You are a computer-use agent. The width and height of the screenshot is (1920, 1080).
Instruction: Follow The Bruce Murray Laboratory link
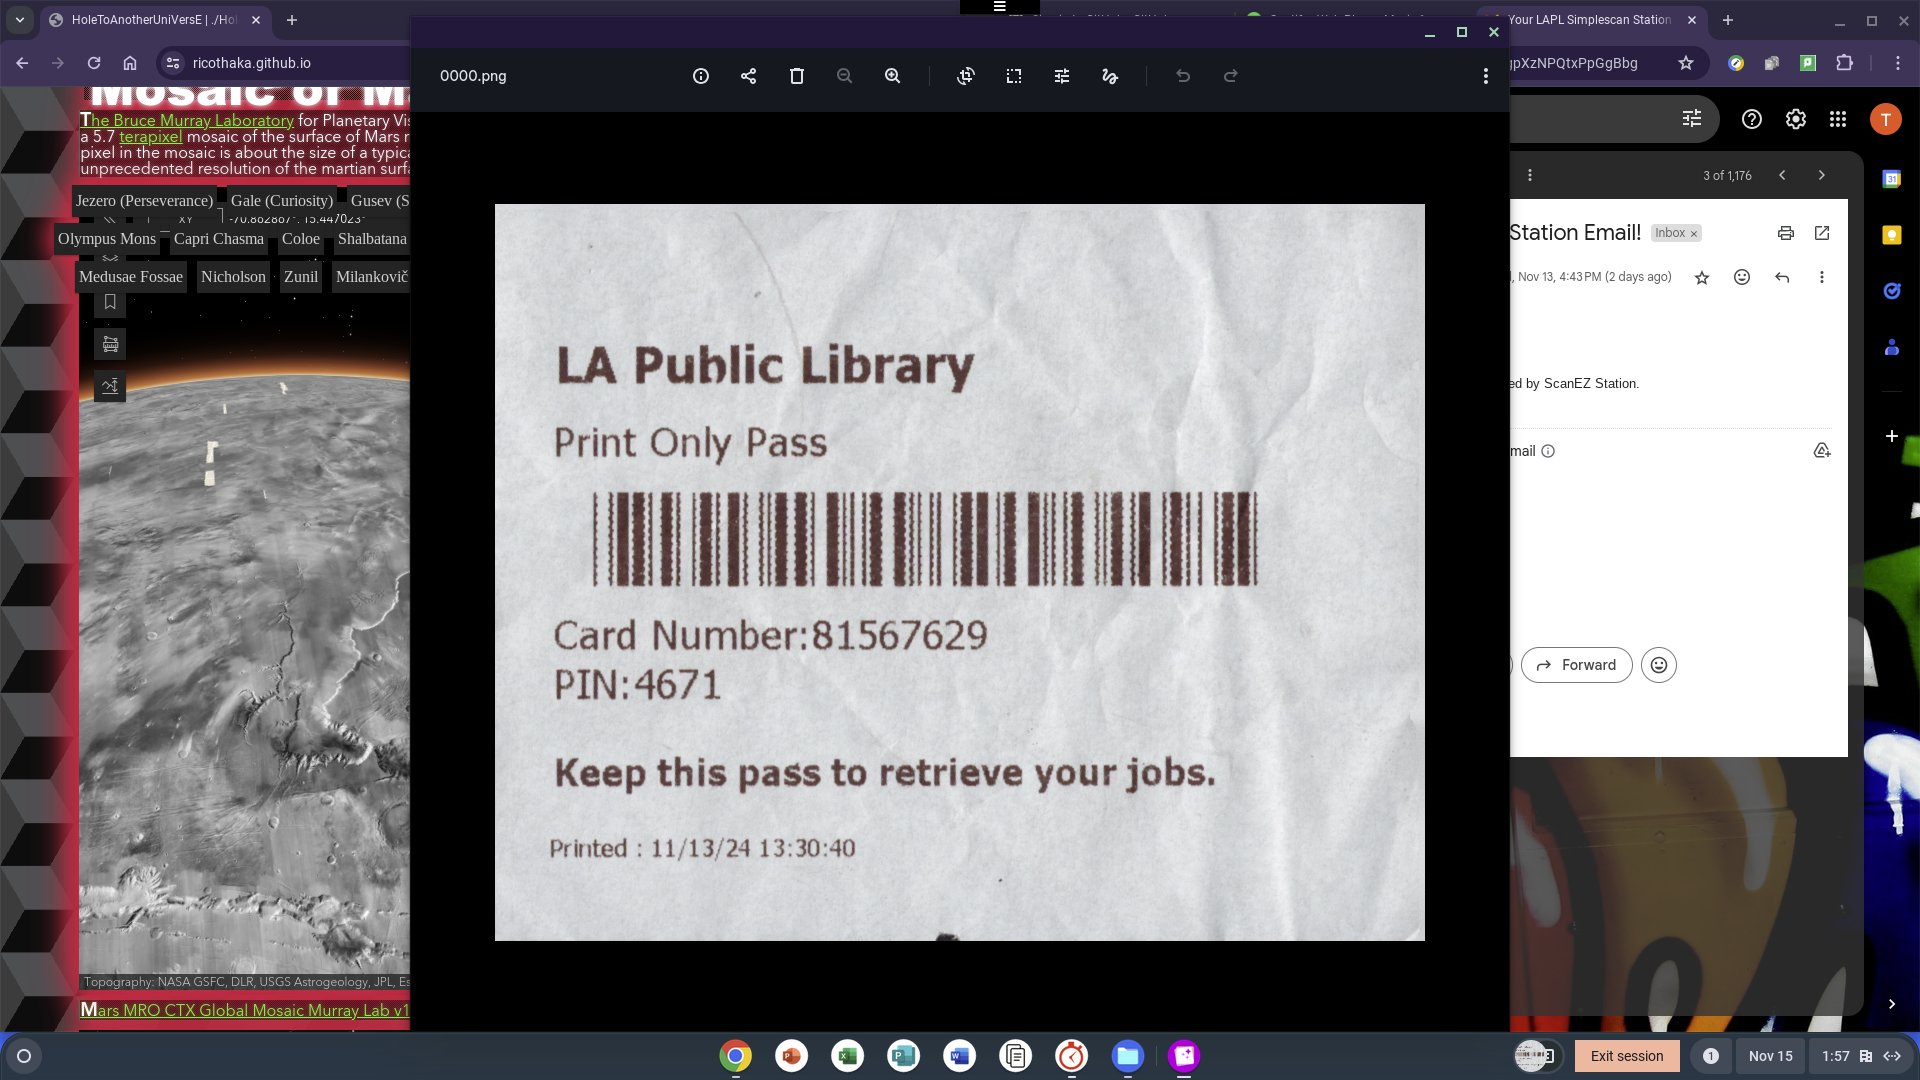187,120
